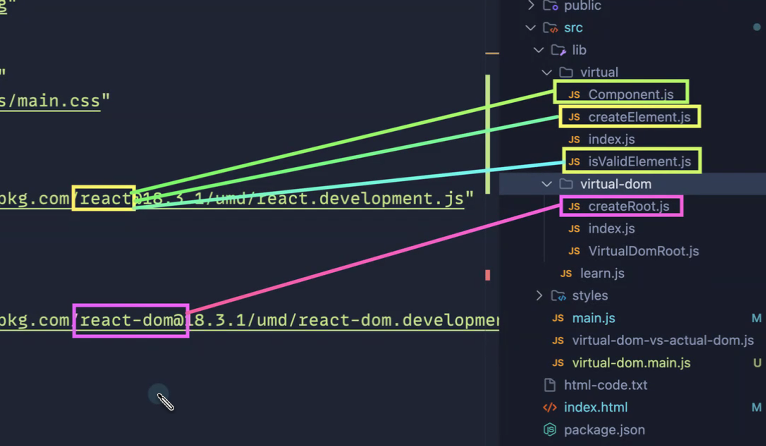766x446 pixels.
Task: Click the virtual folder icon
Action: pyautogui.click(x=566, y=72)
